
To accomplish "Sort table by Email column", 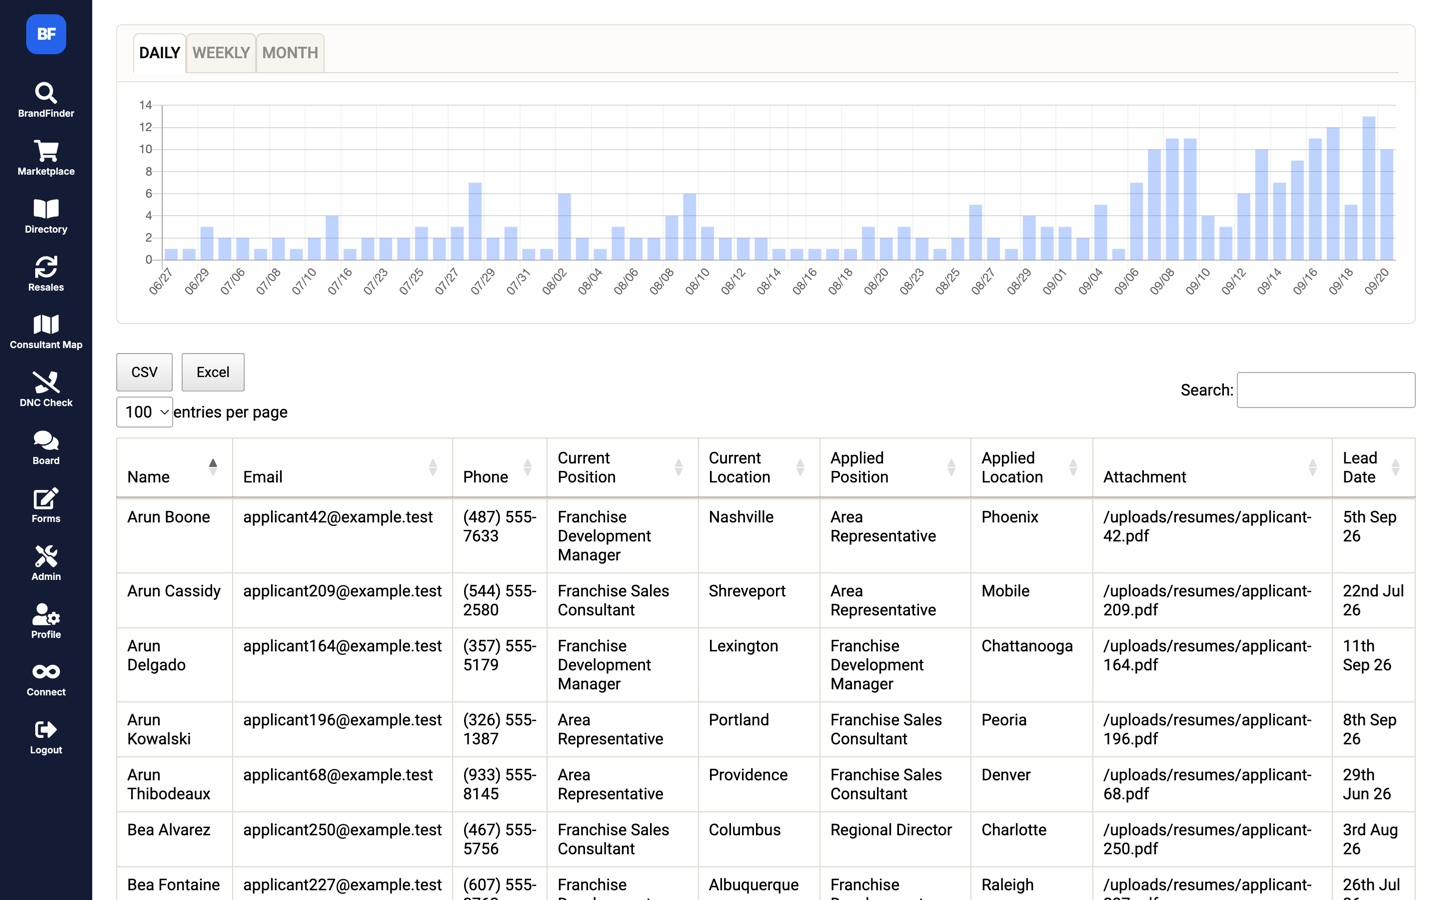I will click(342, 468).
